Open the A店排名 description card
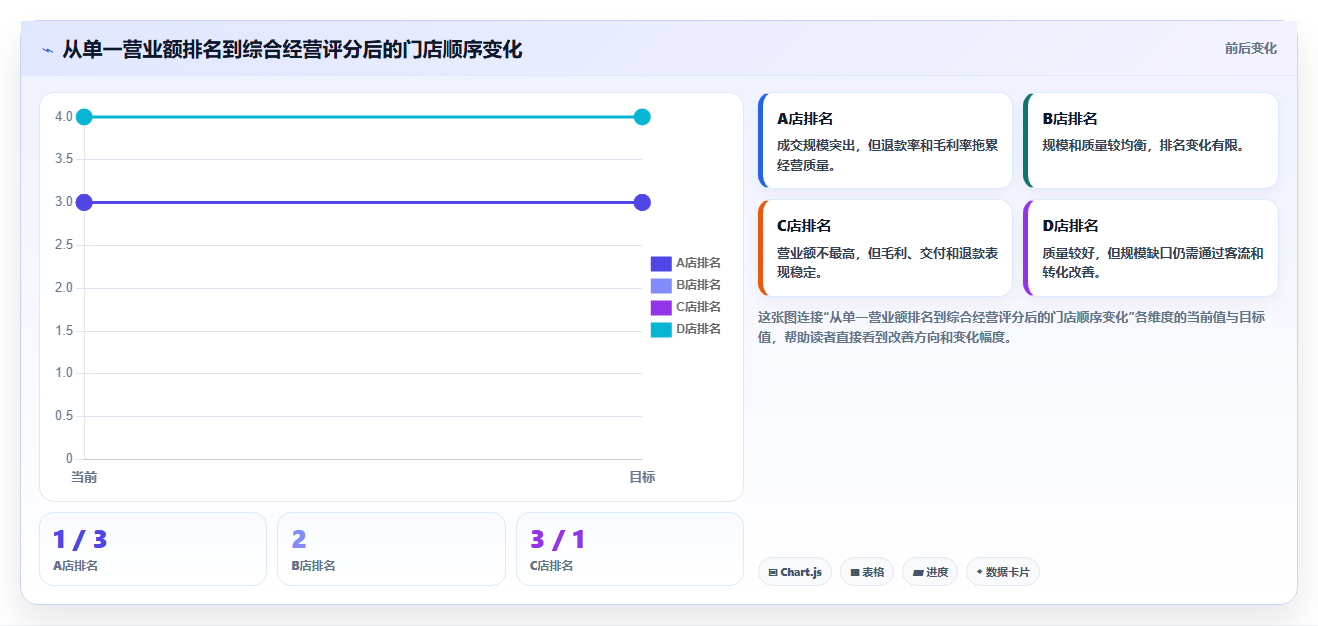The height and width of the screenshot is (626, 1318). (x=885, y=141)
